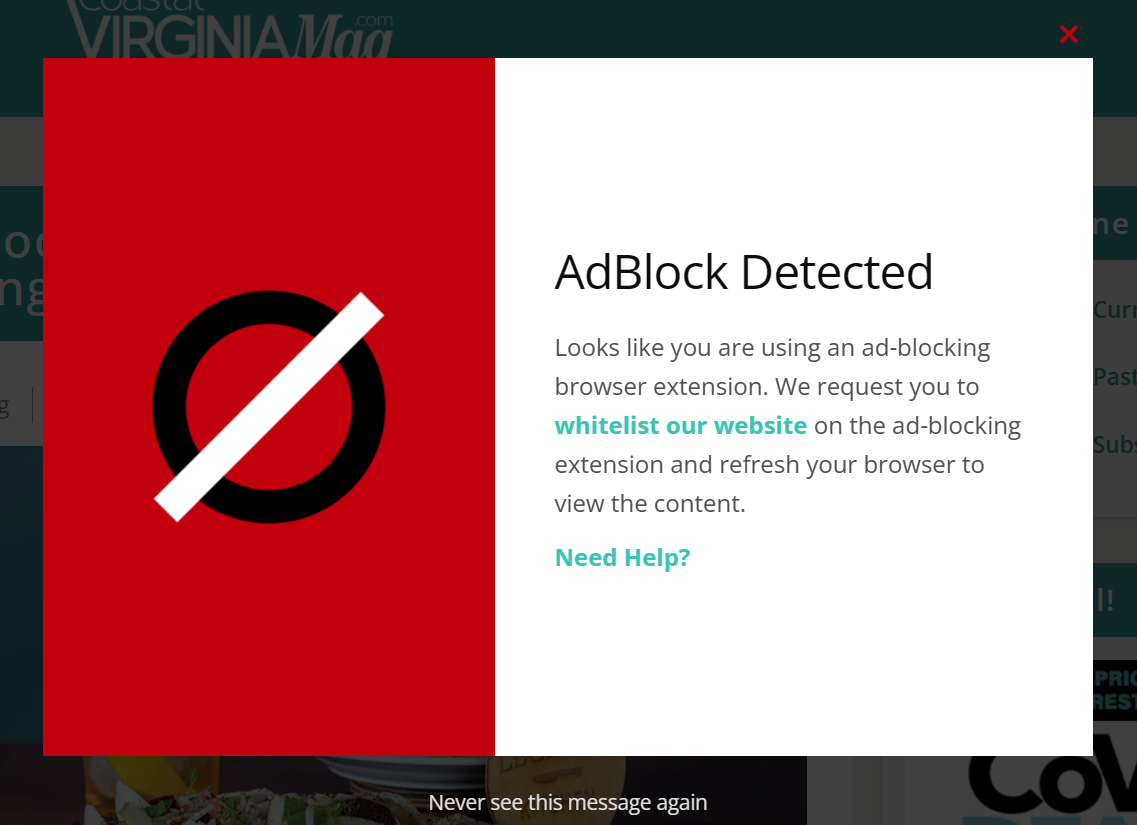Click the 'Need Help?' link
The image size is (1137, 825).
click(622, 557)
